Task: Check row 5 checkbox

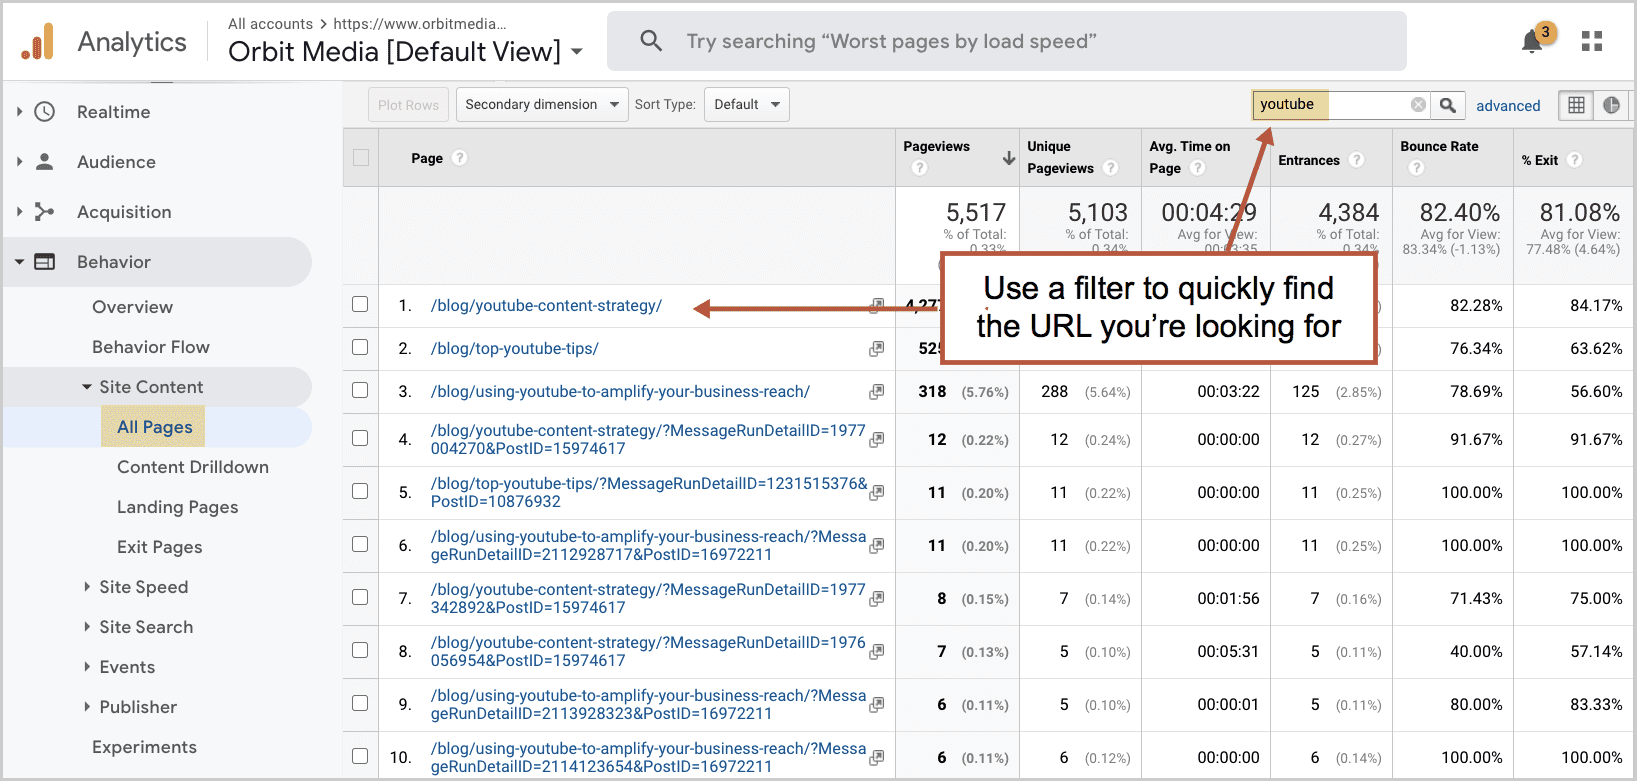Action: point(360,491)
